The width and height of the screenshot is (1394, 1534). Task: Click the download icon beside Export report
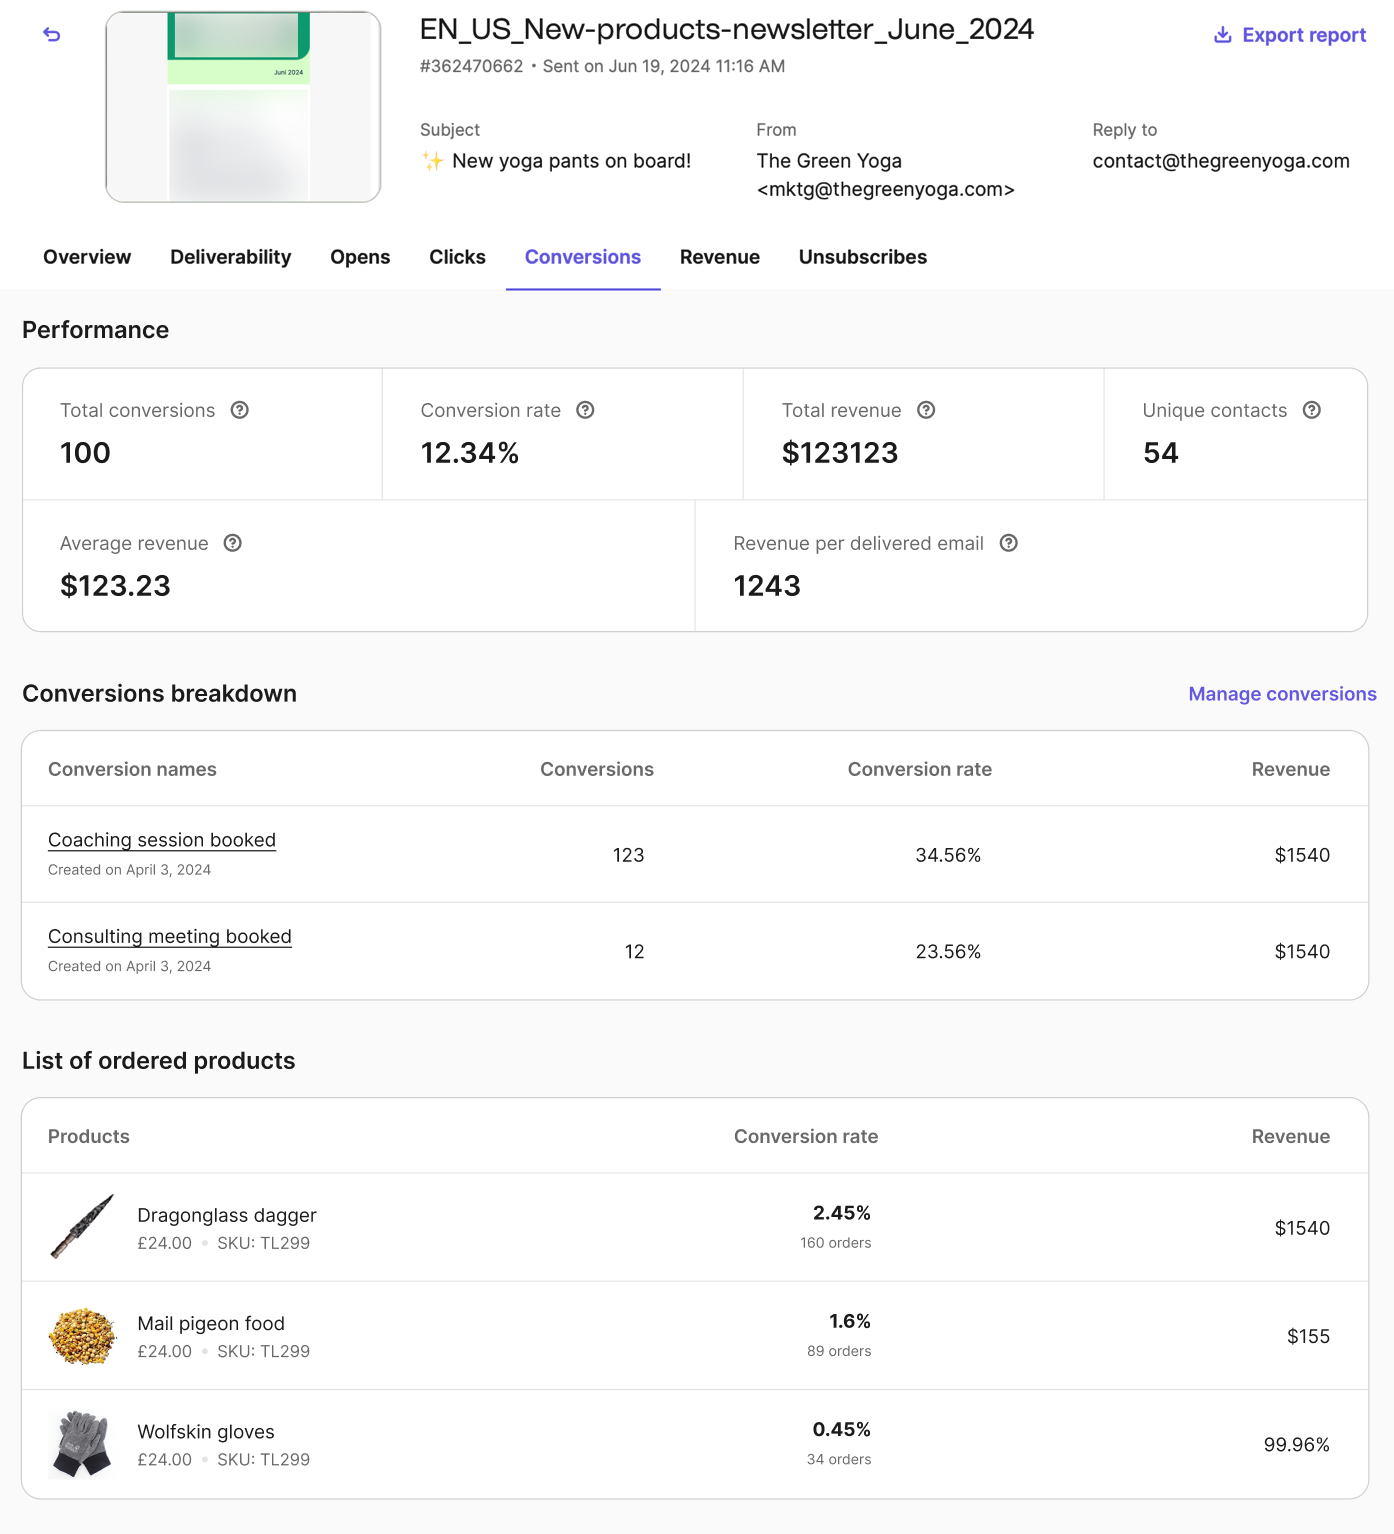(x=1222, y=34)
